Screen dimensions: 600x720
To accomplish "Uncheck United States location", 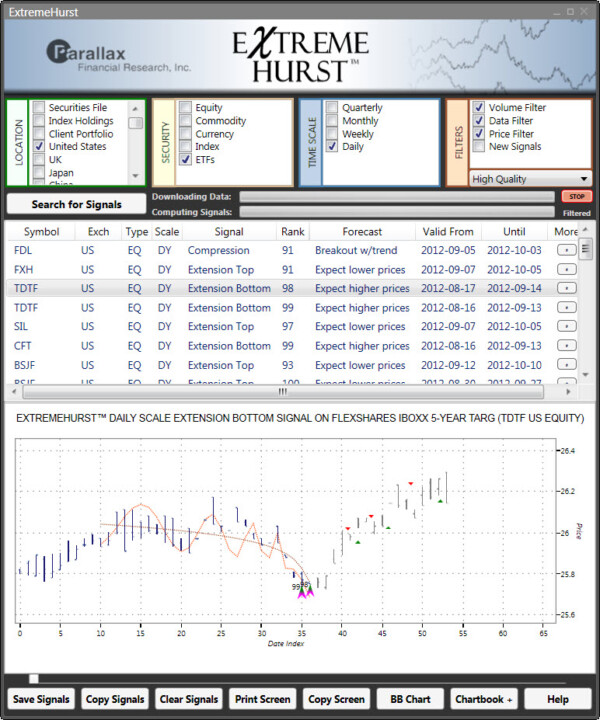I will pos(39,146).
